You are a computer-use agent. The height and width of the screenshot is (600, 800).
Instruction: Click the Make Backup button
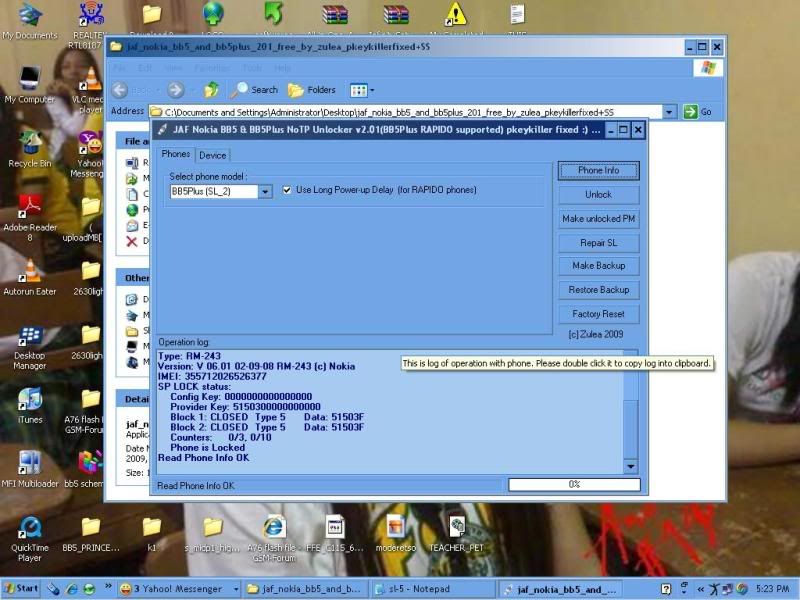coord(598,266)
